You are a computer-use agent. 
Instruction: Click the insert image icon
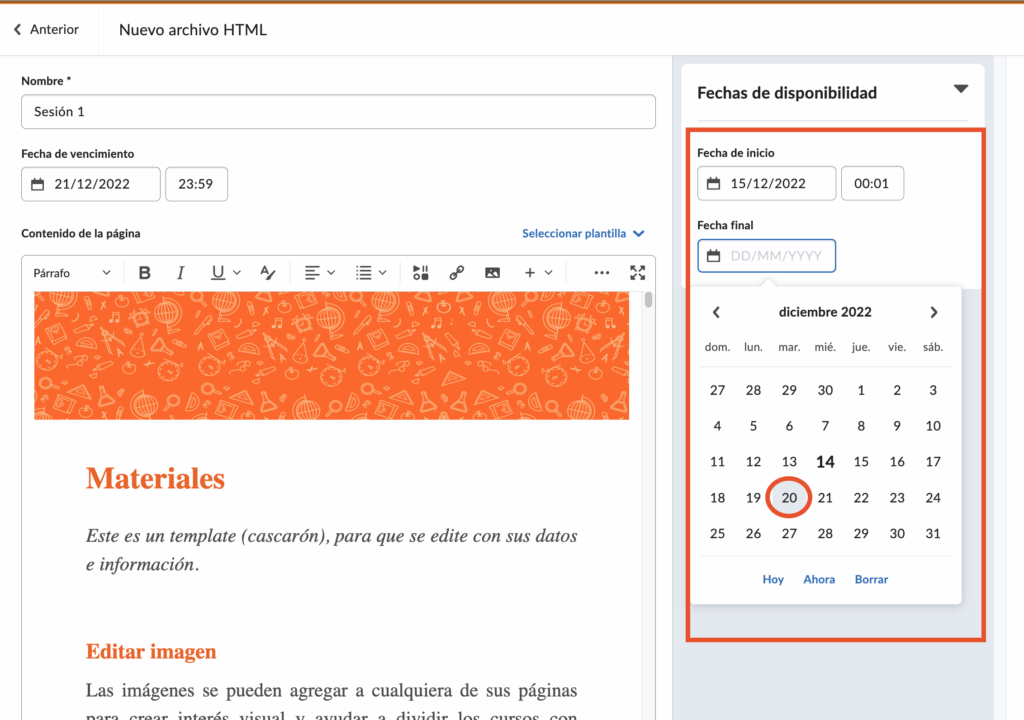[x=492, y=273]
